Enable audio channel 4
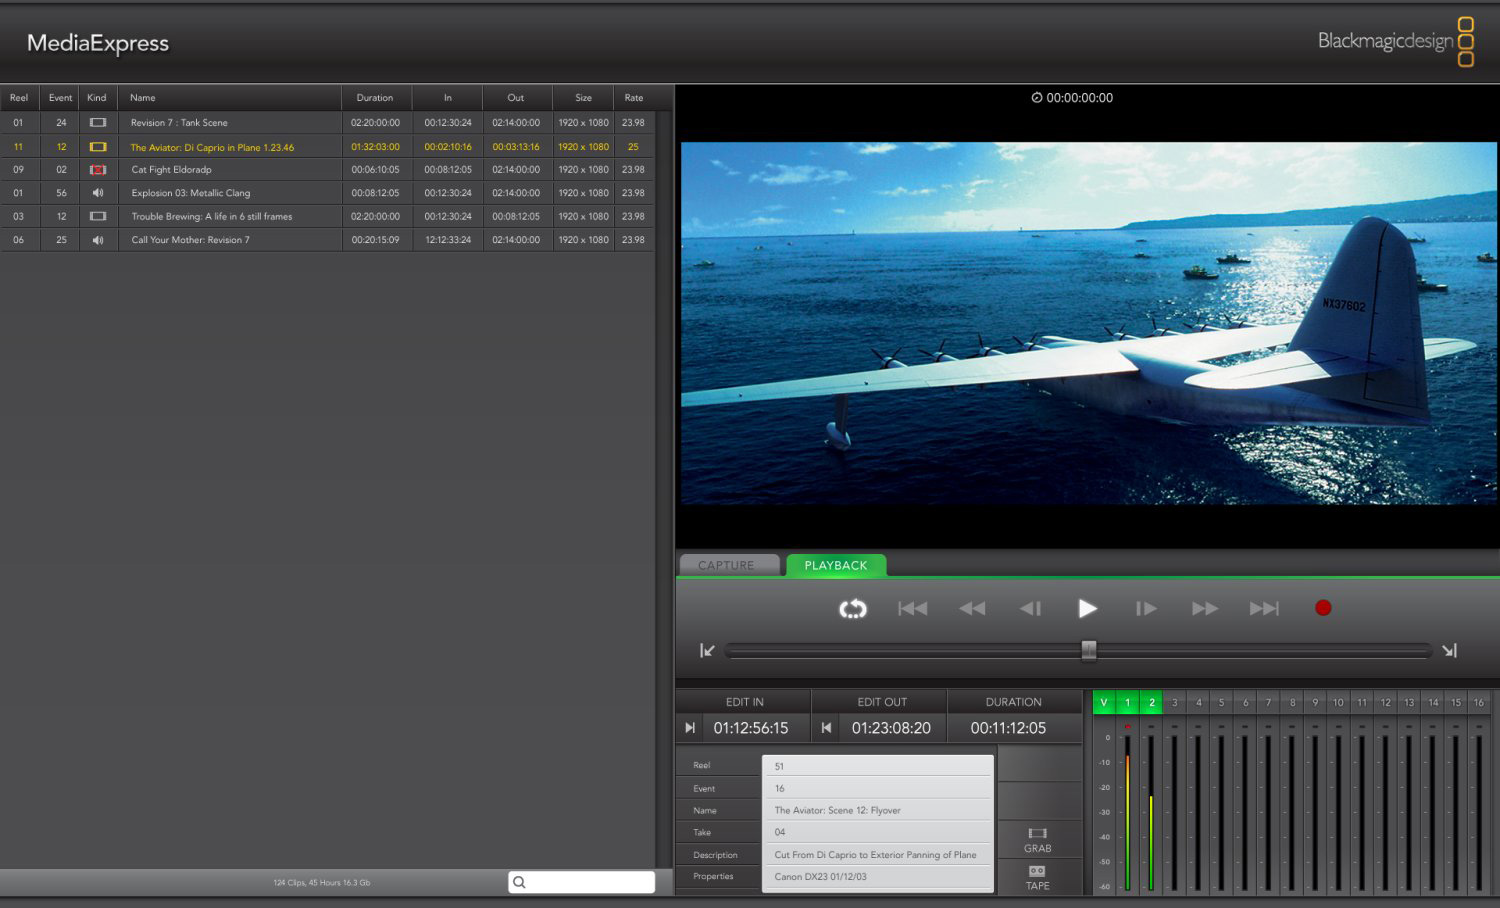Image resolution: width=1500 pixels, height=908 pixels. (1198, 702)
